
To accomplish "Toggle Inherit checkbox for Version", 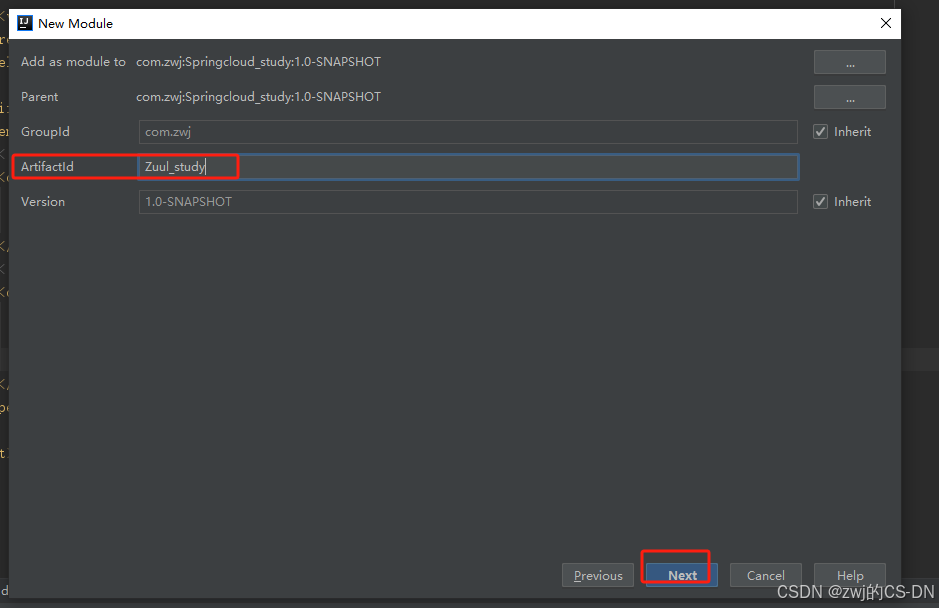I will (820, 202).
